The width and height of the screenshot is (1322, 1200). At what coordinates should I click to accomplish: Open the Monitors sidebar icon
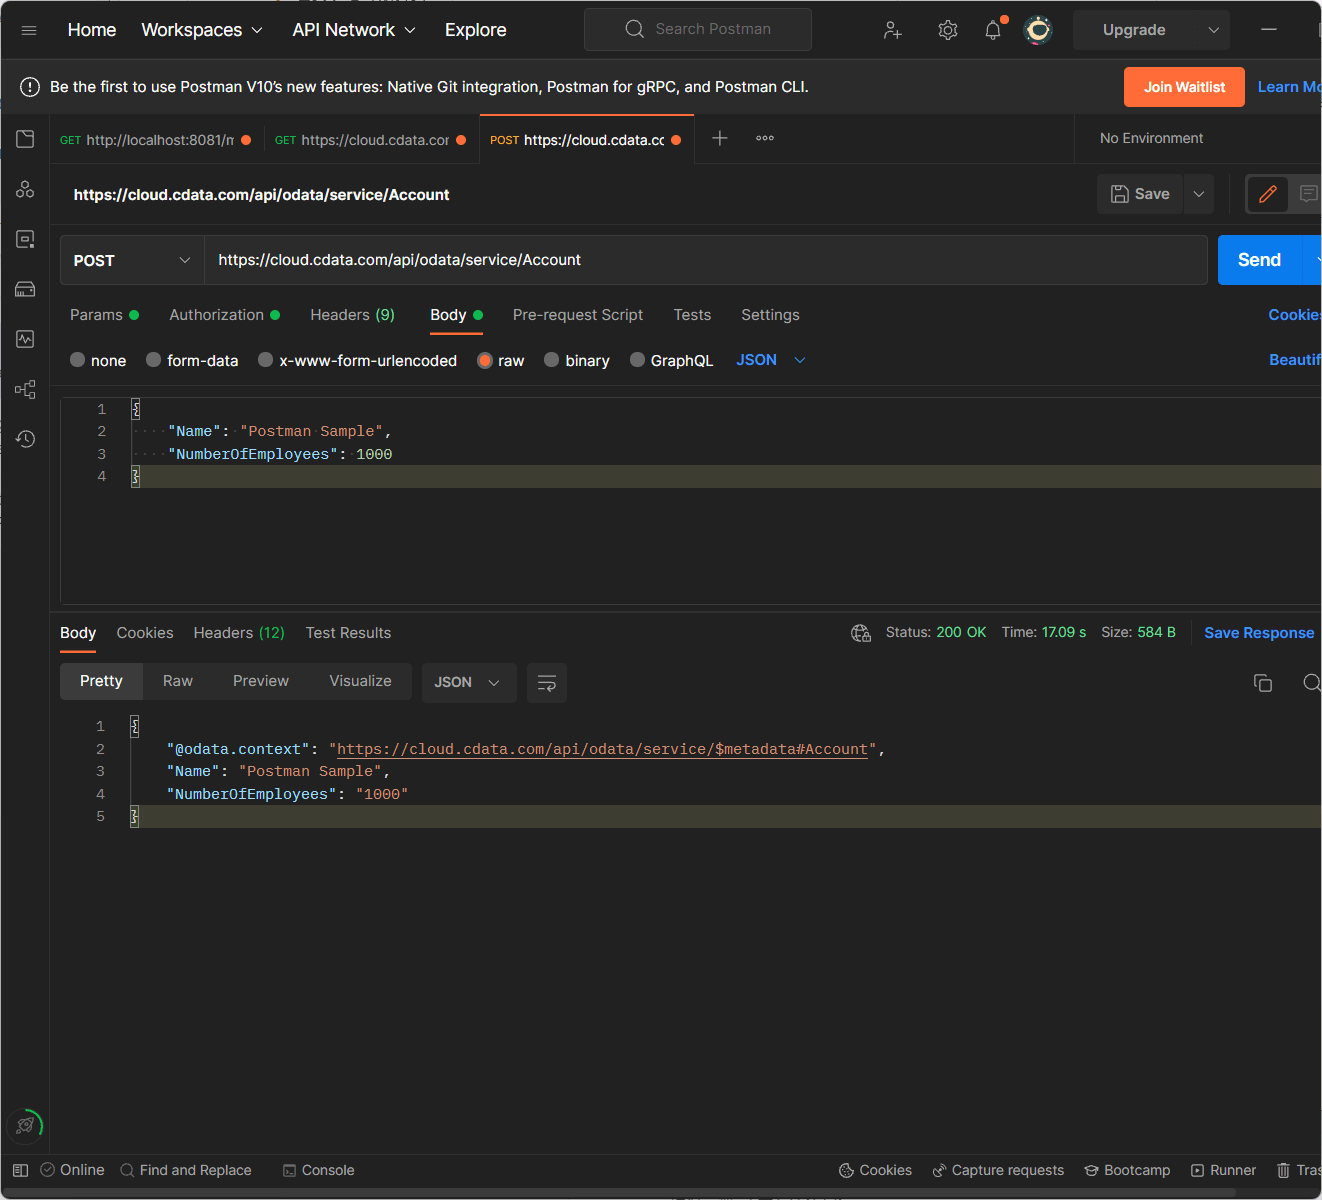pos(25,339)
